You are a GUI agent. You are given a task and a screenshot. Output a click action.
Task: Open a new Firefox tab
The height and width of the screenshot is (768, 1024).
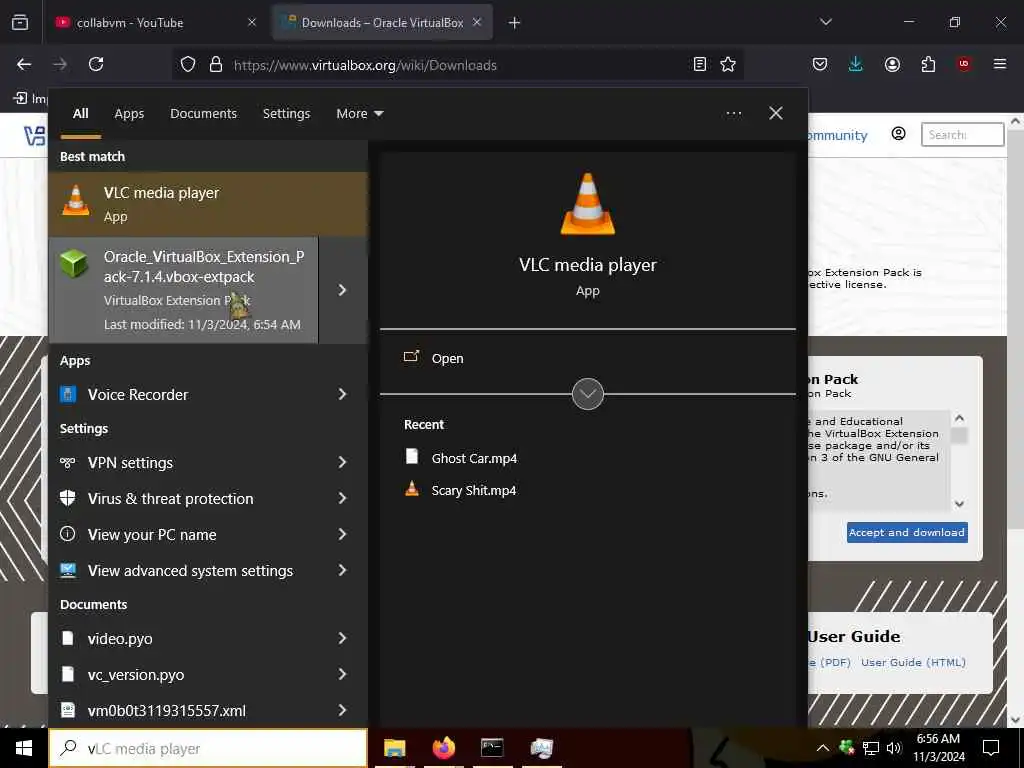tap(514, 23)
